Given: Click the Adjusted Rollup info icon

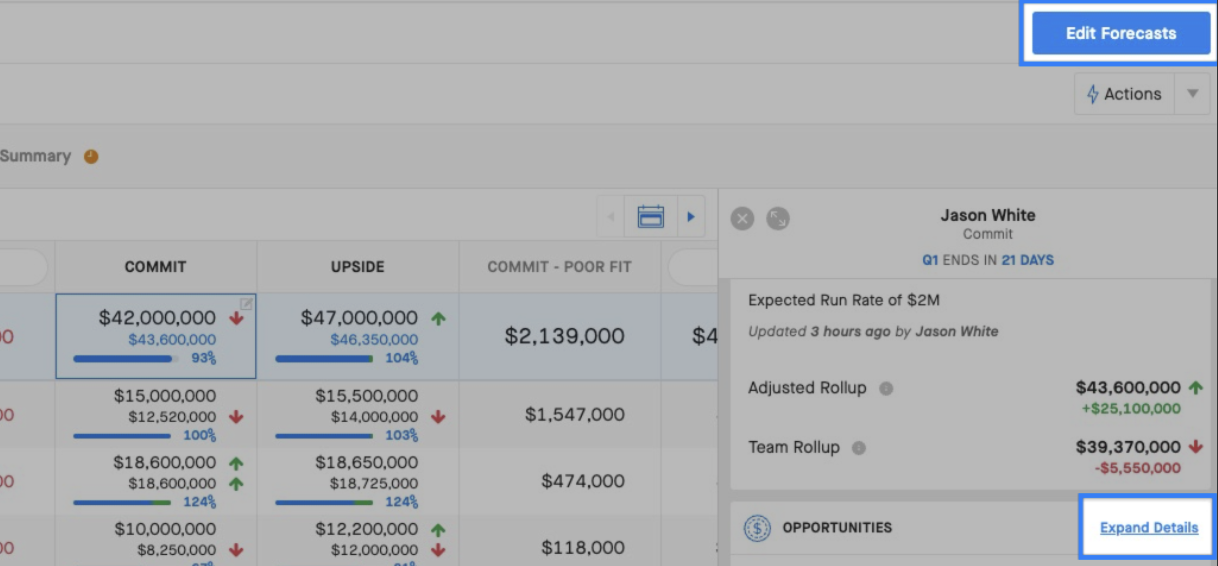Looking at the screenshot, I should click(886, 389).
